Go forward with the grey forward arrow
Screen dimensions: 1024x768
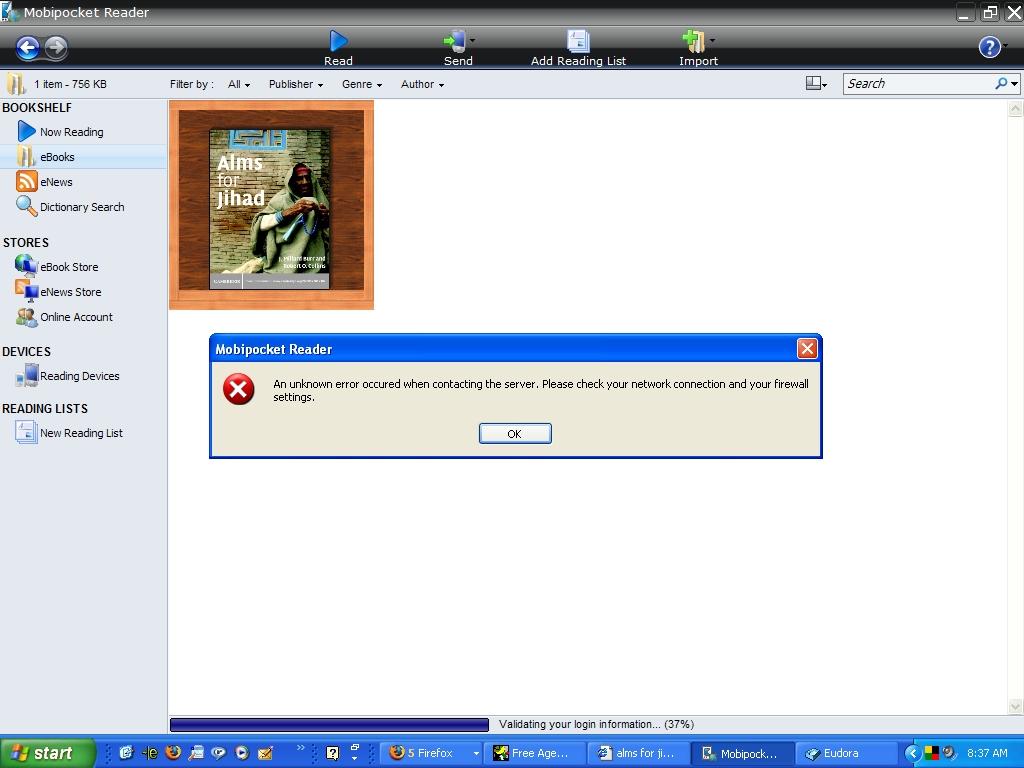click(56, 47)
